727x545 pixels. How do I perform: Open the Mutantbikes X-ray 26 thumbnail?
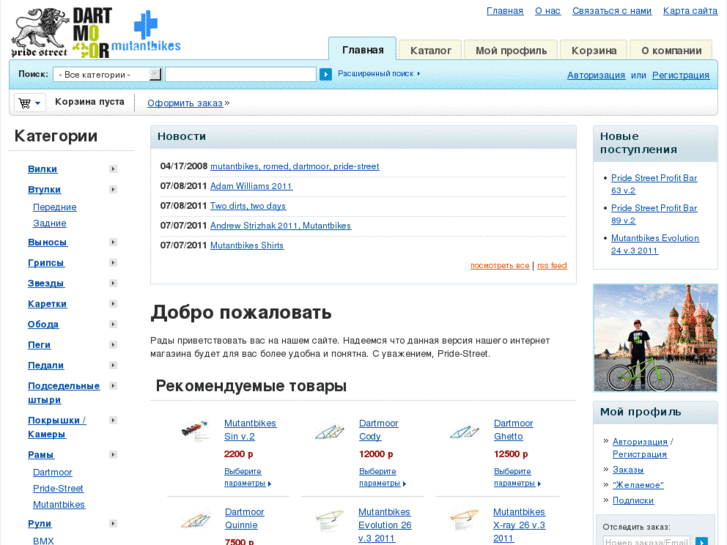(x=464, y=519)
